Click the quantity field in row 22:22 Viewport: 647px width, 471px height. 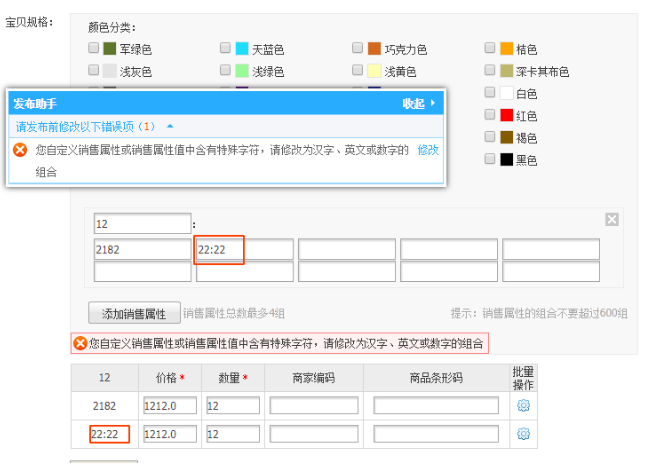click(x=233, y=434)
